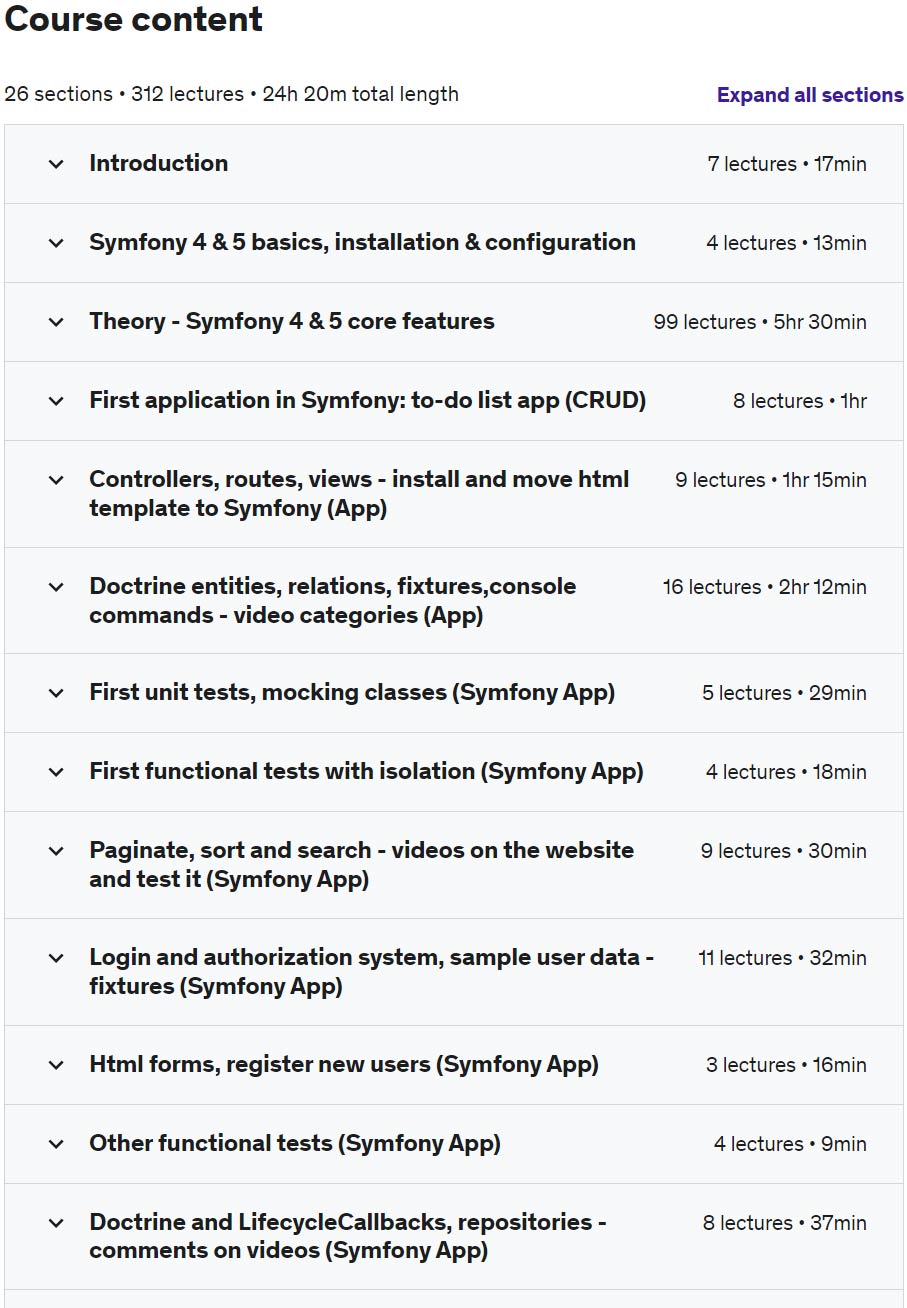Expand chevron beside Symfony basics, installation & configuration
This screenshot has width=907, height=1308.
click(x=56, y=243)
